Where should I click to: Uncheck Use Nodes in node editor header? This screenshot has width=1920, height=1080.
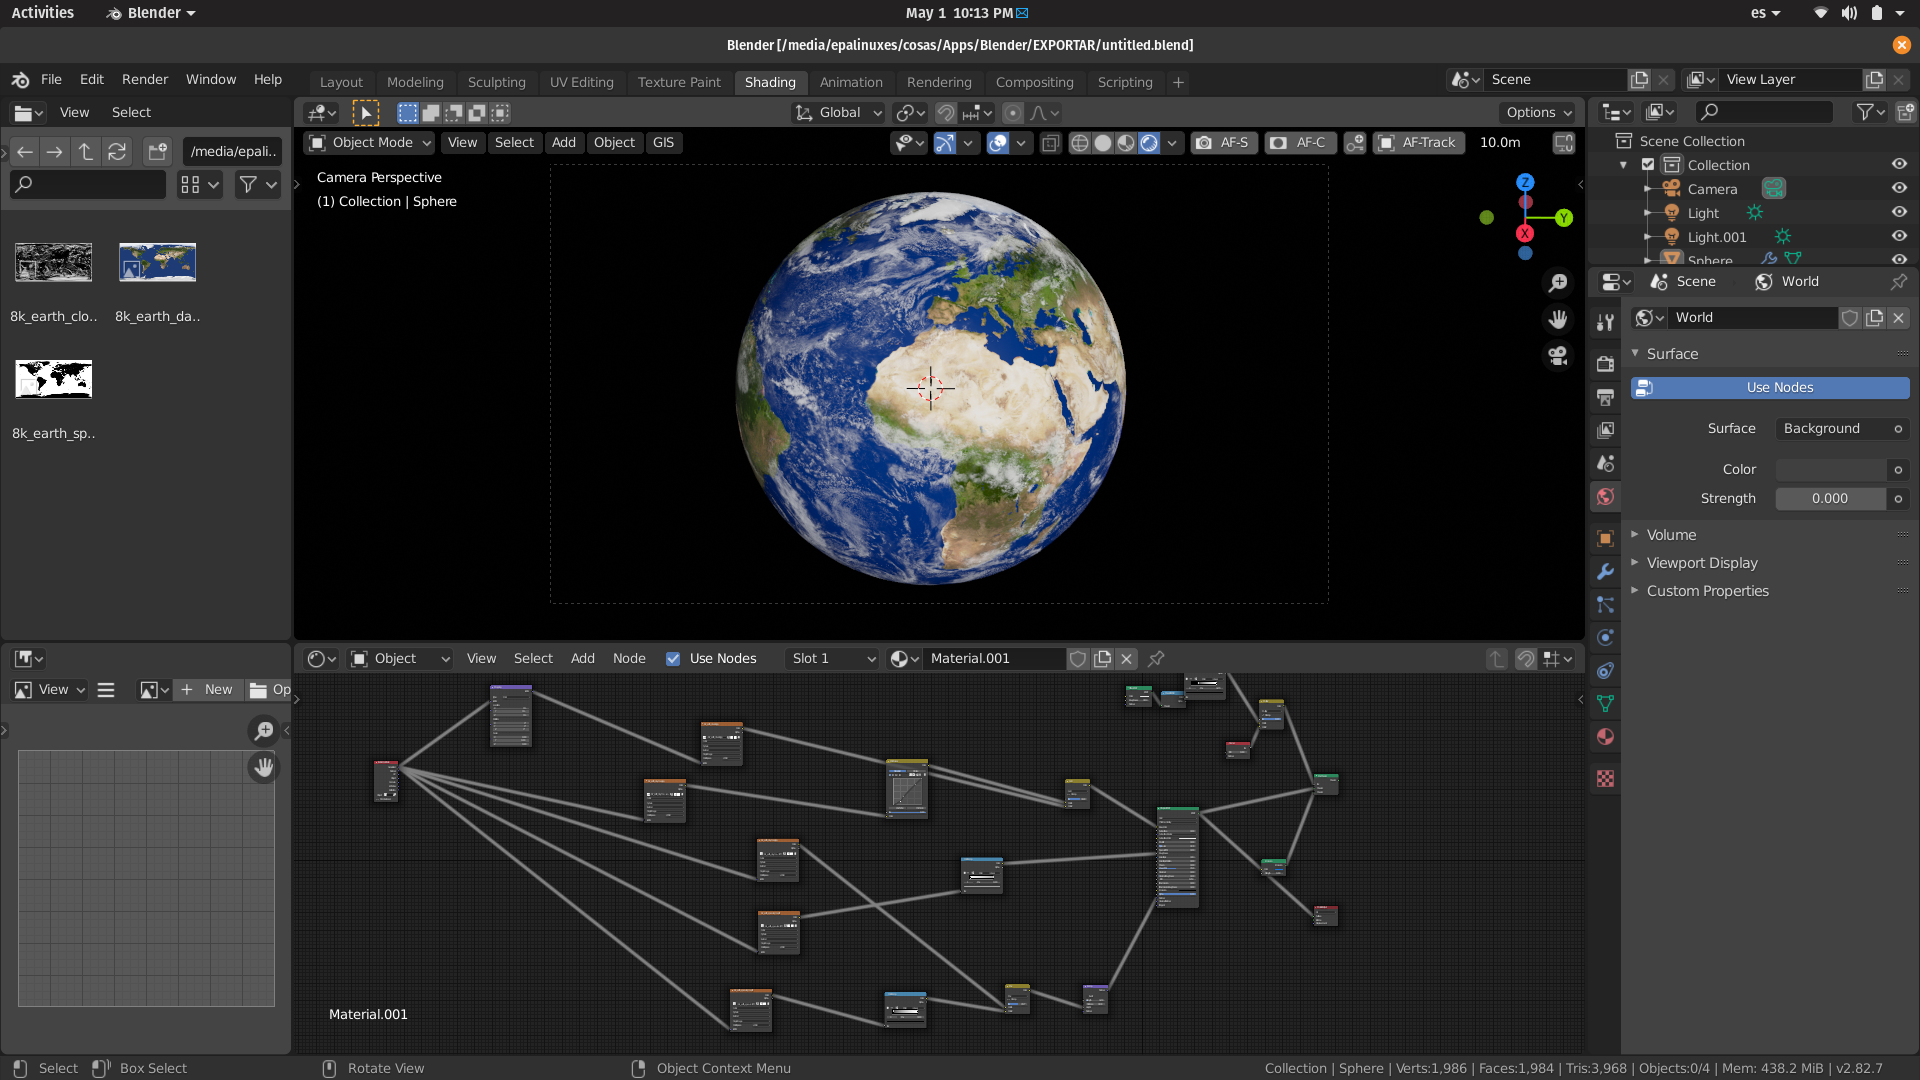672,658
